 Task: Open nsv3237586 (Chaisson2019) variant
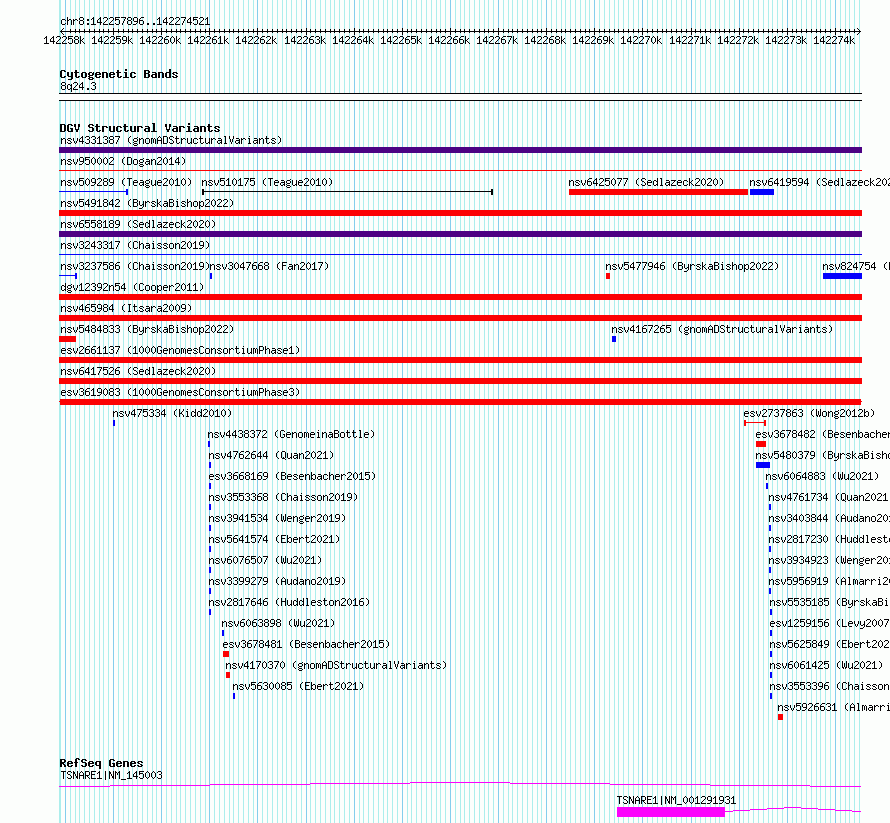(135, 266)
